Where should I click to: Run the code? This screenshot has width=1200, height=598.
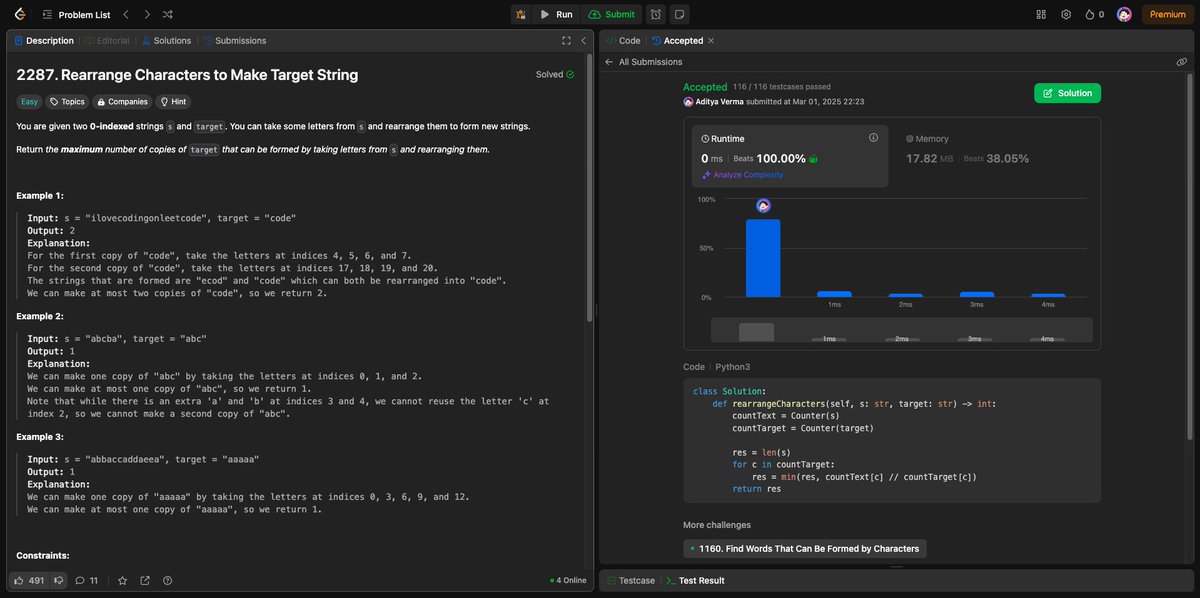click(556, 14)
